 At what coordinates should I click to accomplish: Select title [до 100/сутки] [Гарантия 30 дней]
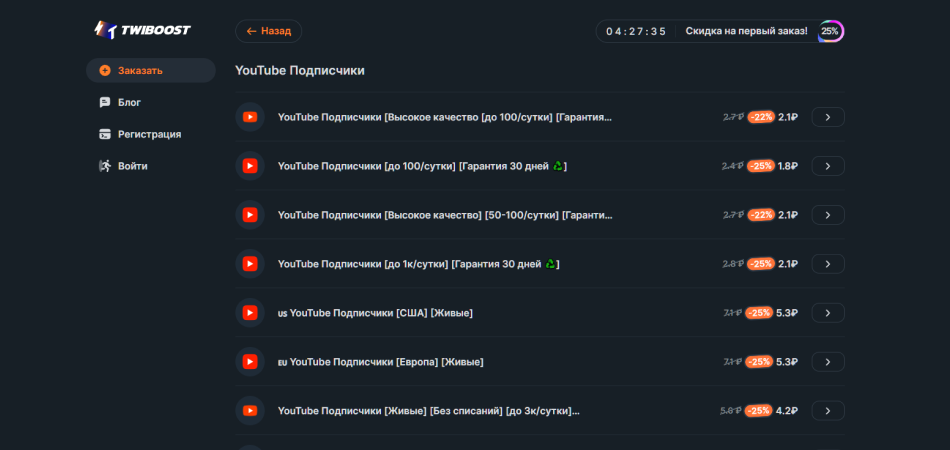pyautogui.click(x=422, y=166)
